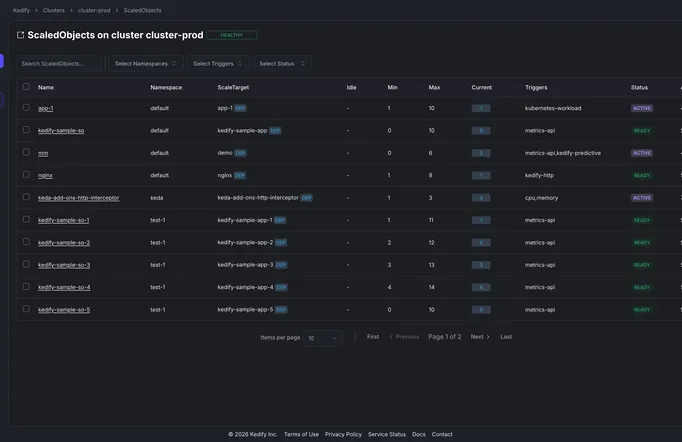This screenshot has width=682, height=442.
Task: Open the kedify-sample-so-3 link
Action: 64,265
